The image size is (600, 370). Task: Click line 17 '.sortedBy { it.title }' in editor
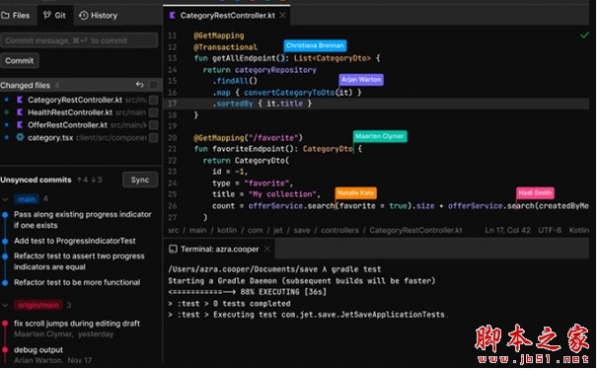click(x=262, y=104)
